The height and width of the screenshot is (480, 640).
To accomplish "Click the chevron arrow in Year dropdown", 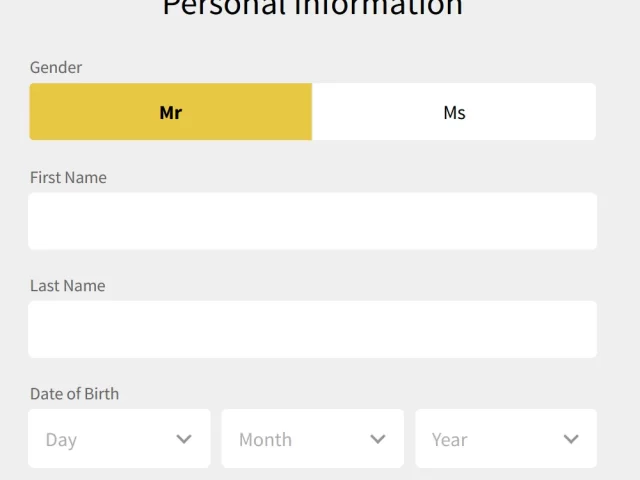I will tap(571, 439).
